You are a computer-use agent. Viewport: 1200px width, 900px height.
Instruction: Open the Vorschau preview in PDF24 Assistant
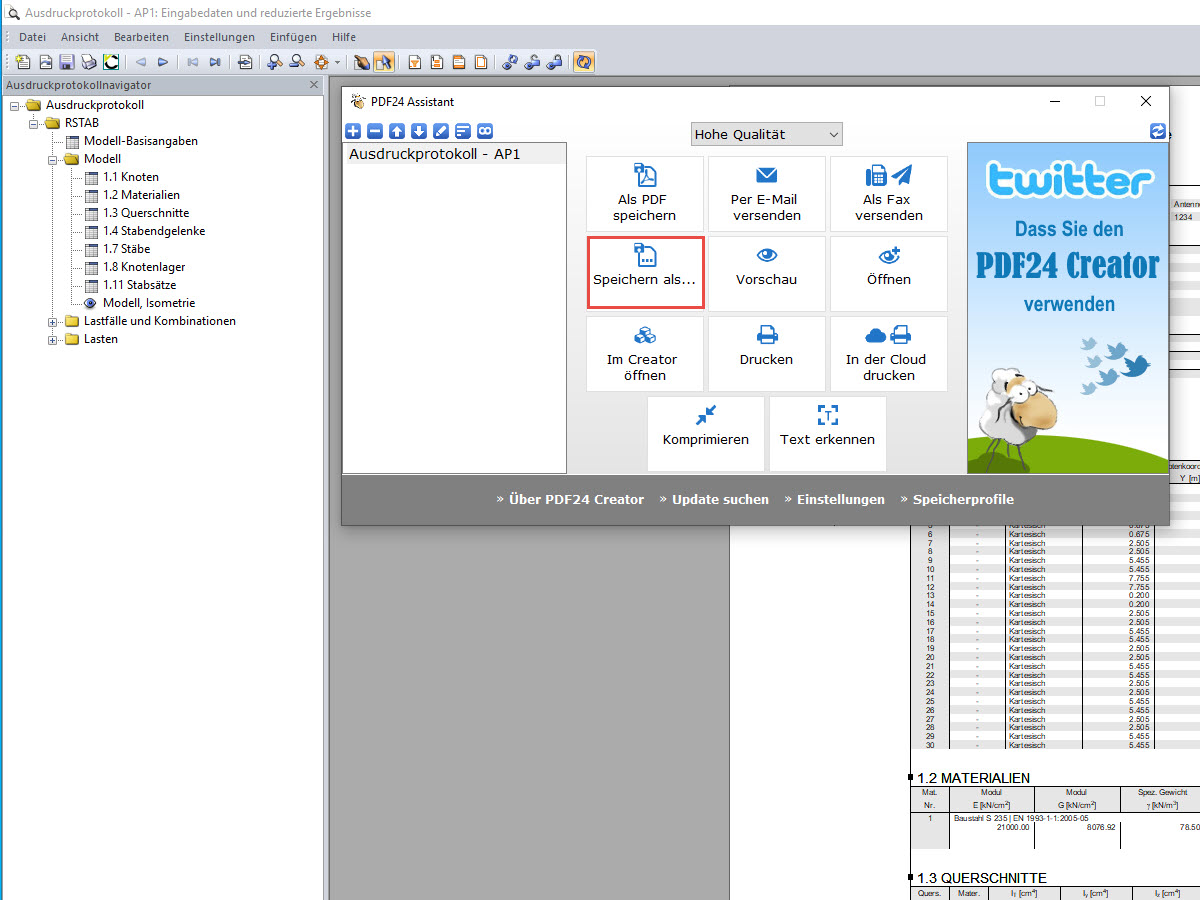[x=766, y=273]
